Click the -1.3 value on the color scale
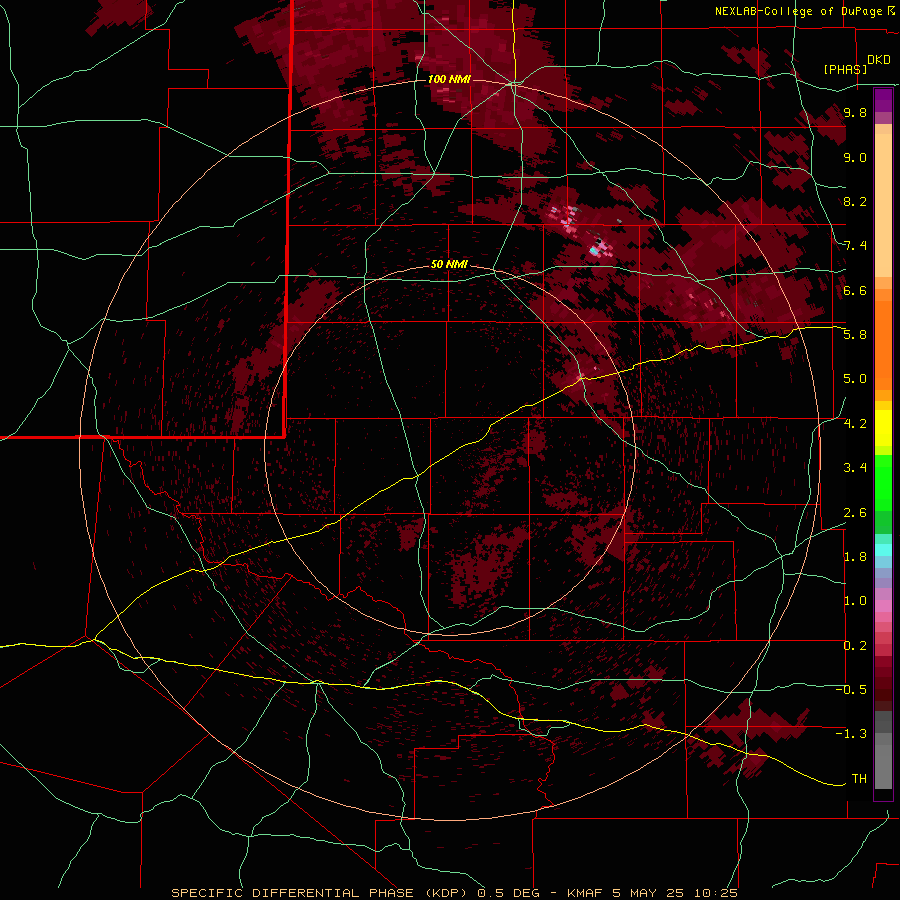The width and height of the screenshot is (900, 900). pos(851,734)
